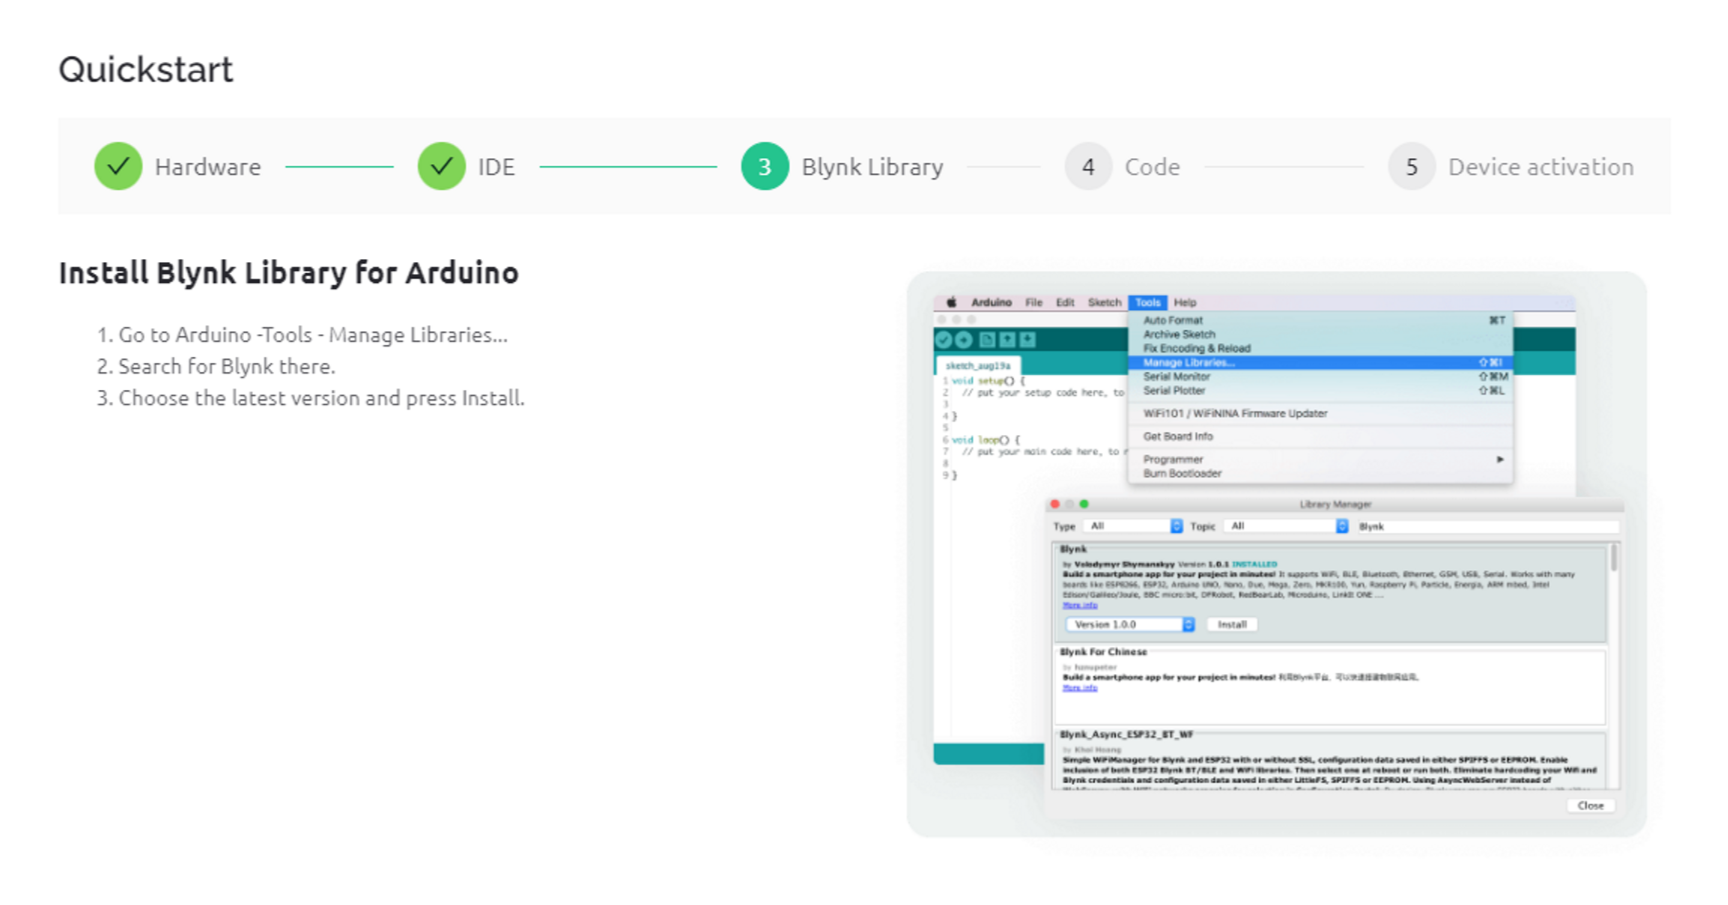
Task: Open the File menu in the illustration
Action: (1033, 302)
